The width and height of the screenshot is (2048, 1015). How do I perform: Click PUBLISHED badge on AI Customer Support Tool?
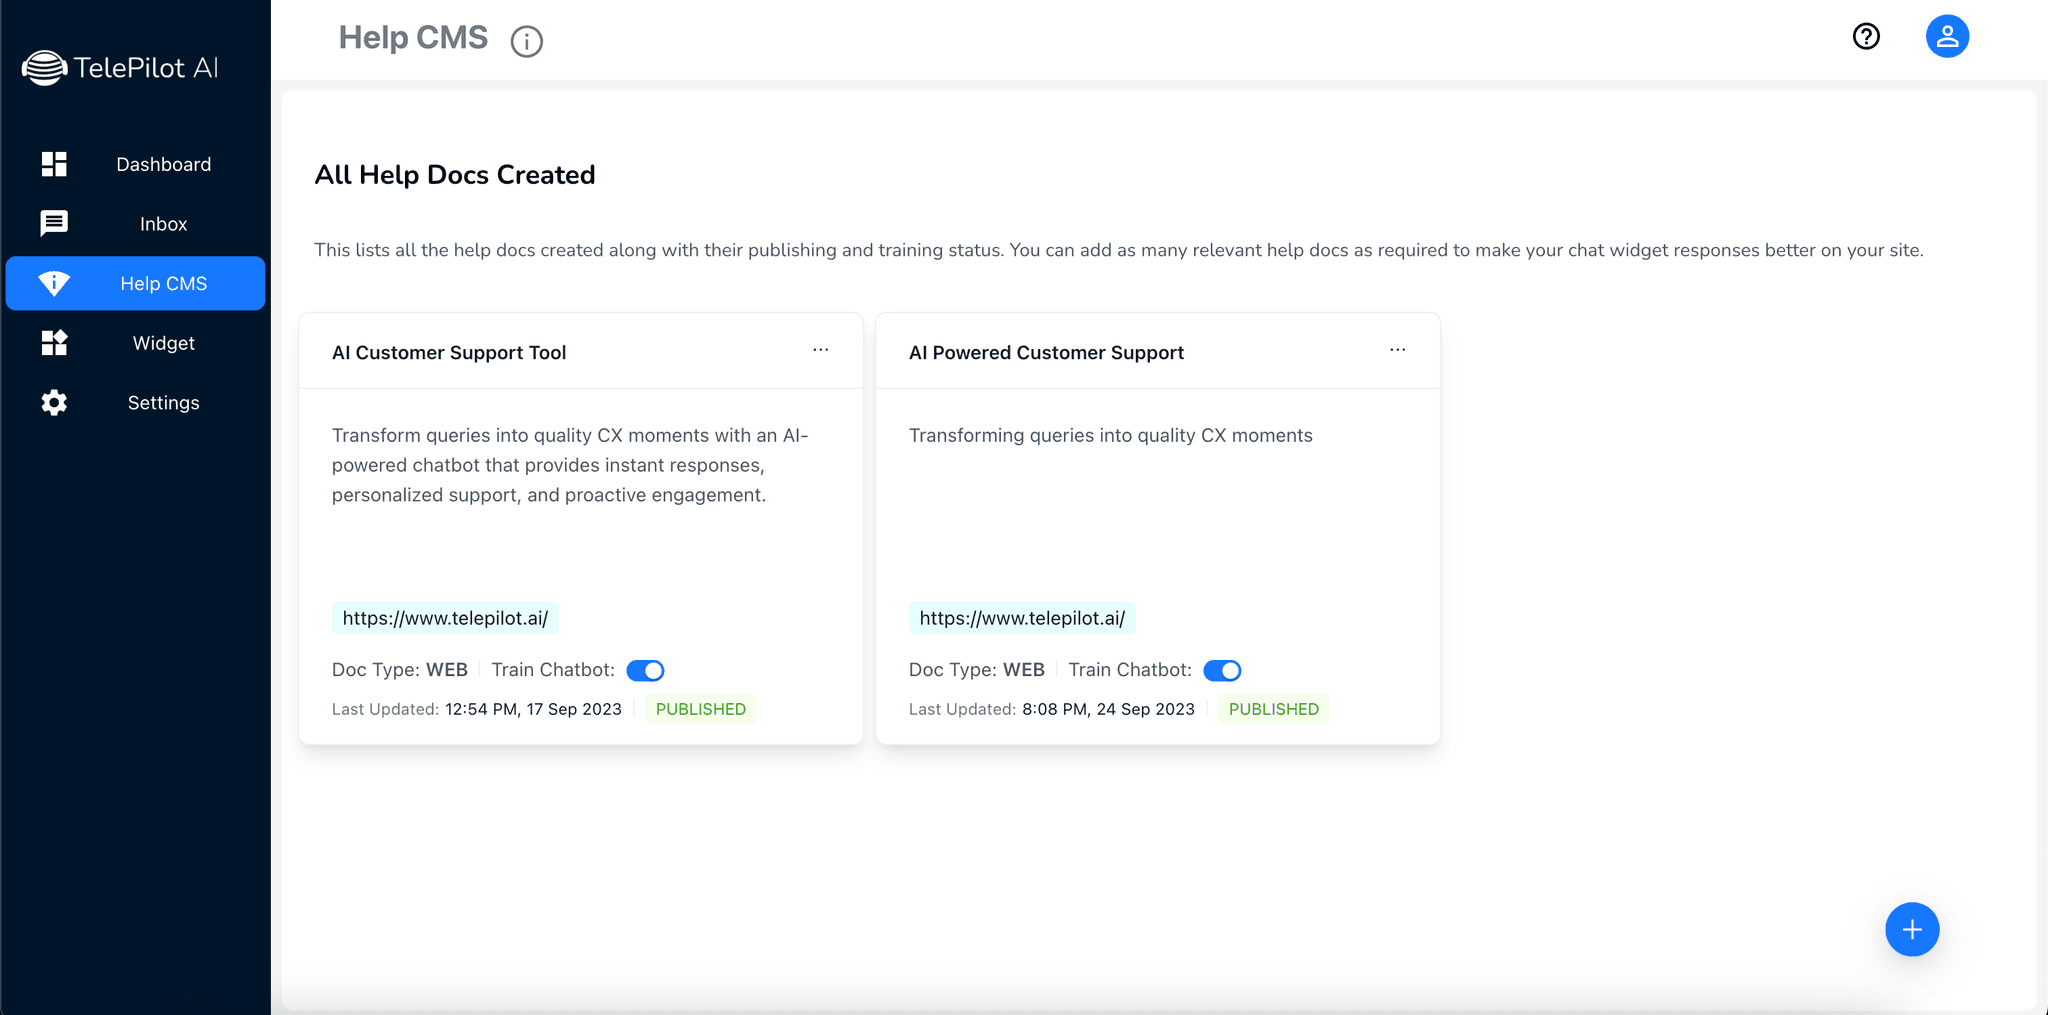pyautogui.click(x=700, y=709)
